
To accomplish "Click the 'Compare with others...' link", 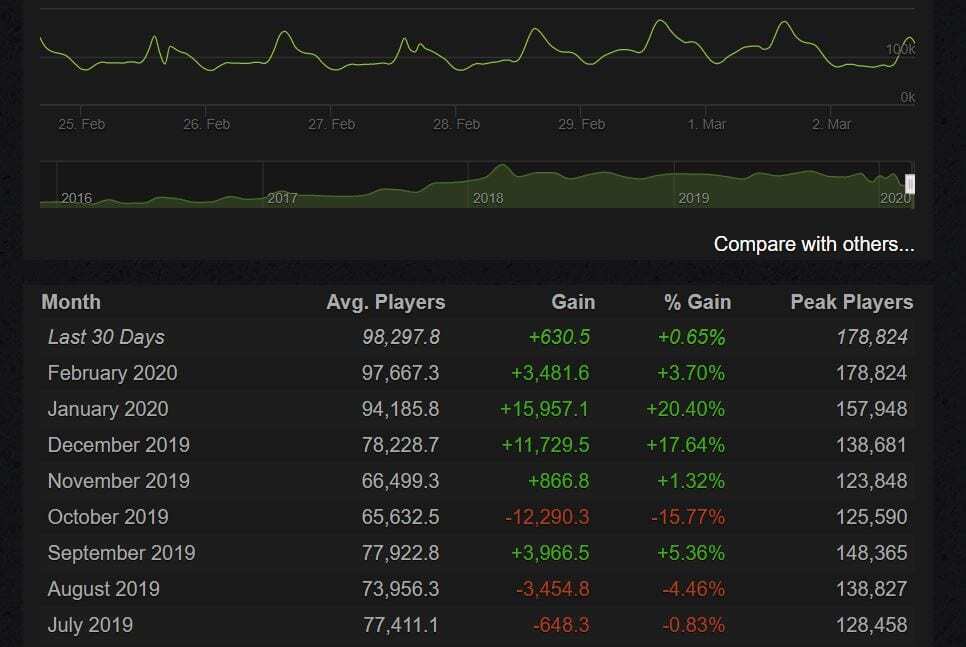I will click(x=813, y=244).
